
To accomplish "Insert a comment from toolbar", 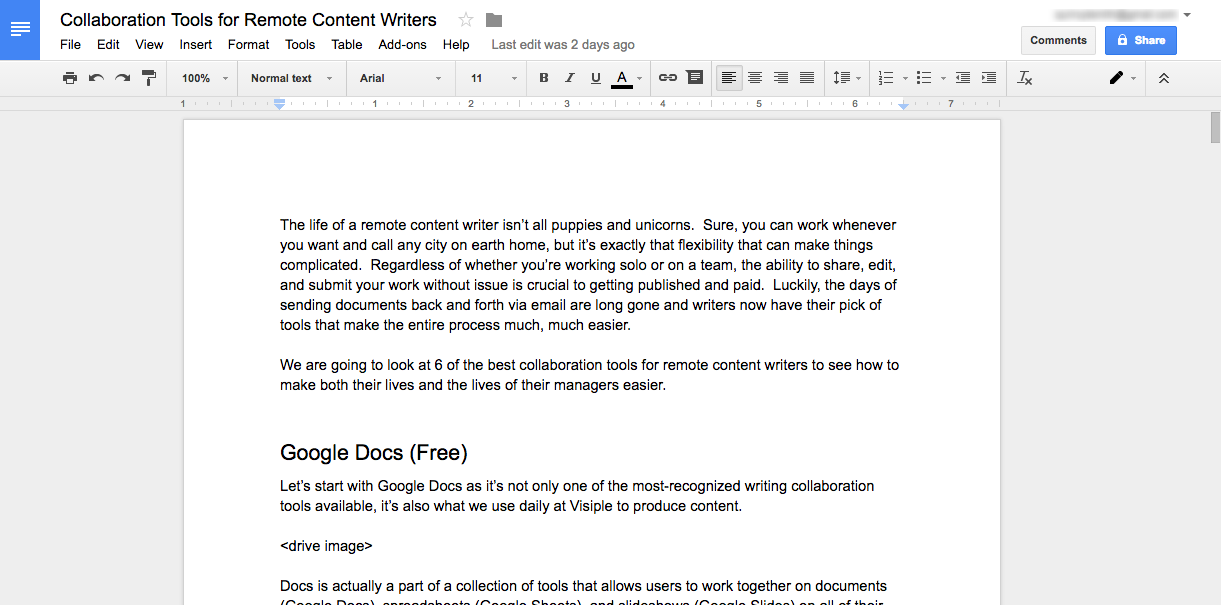I will pyautogui.click(x=694, y=78).
